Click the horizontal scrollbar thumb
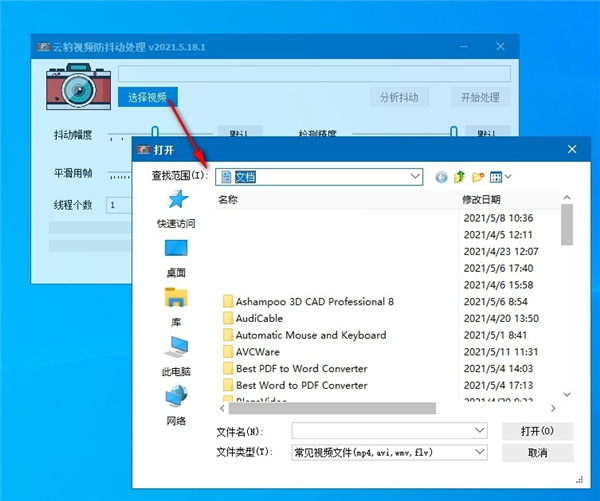Viewport: 600px width, 501px height. coord(332,408)
